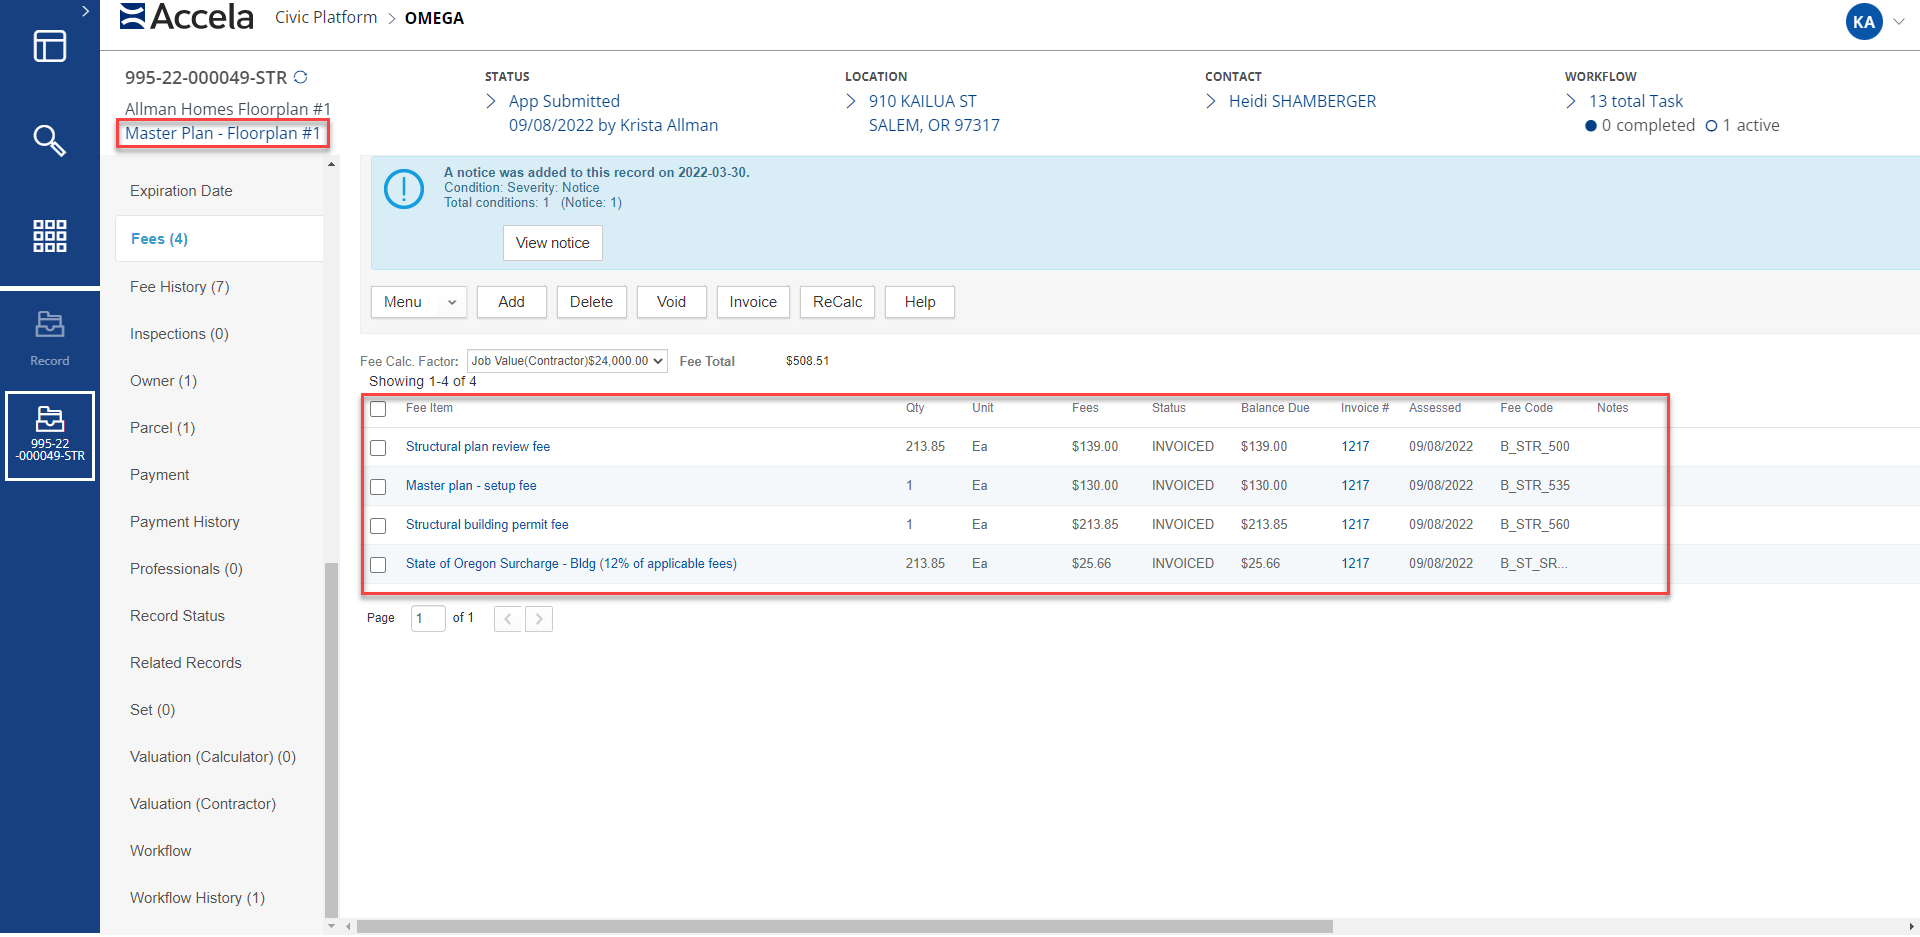
Task: Toggle the select-all fee items checkbox
Action: [x=378, y=409]
